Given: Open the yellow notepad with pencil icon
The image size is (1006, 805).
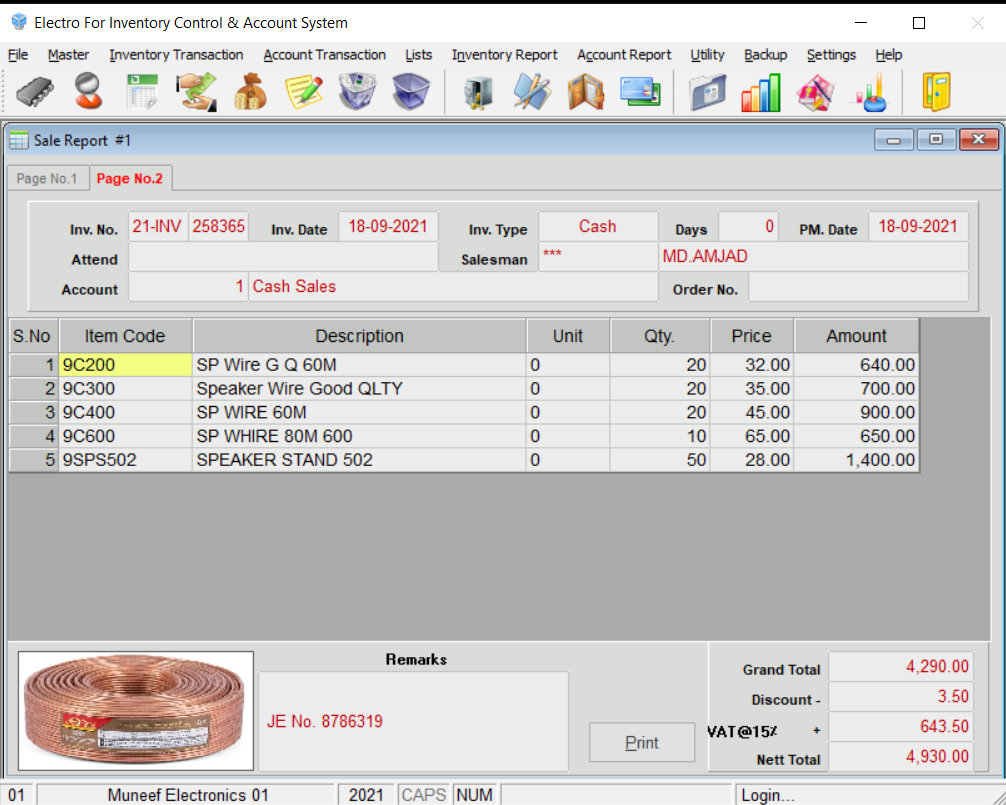Looking at the screenshot, I should (304, 92).
